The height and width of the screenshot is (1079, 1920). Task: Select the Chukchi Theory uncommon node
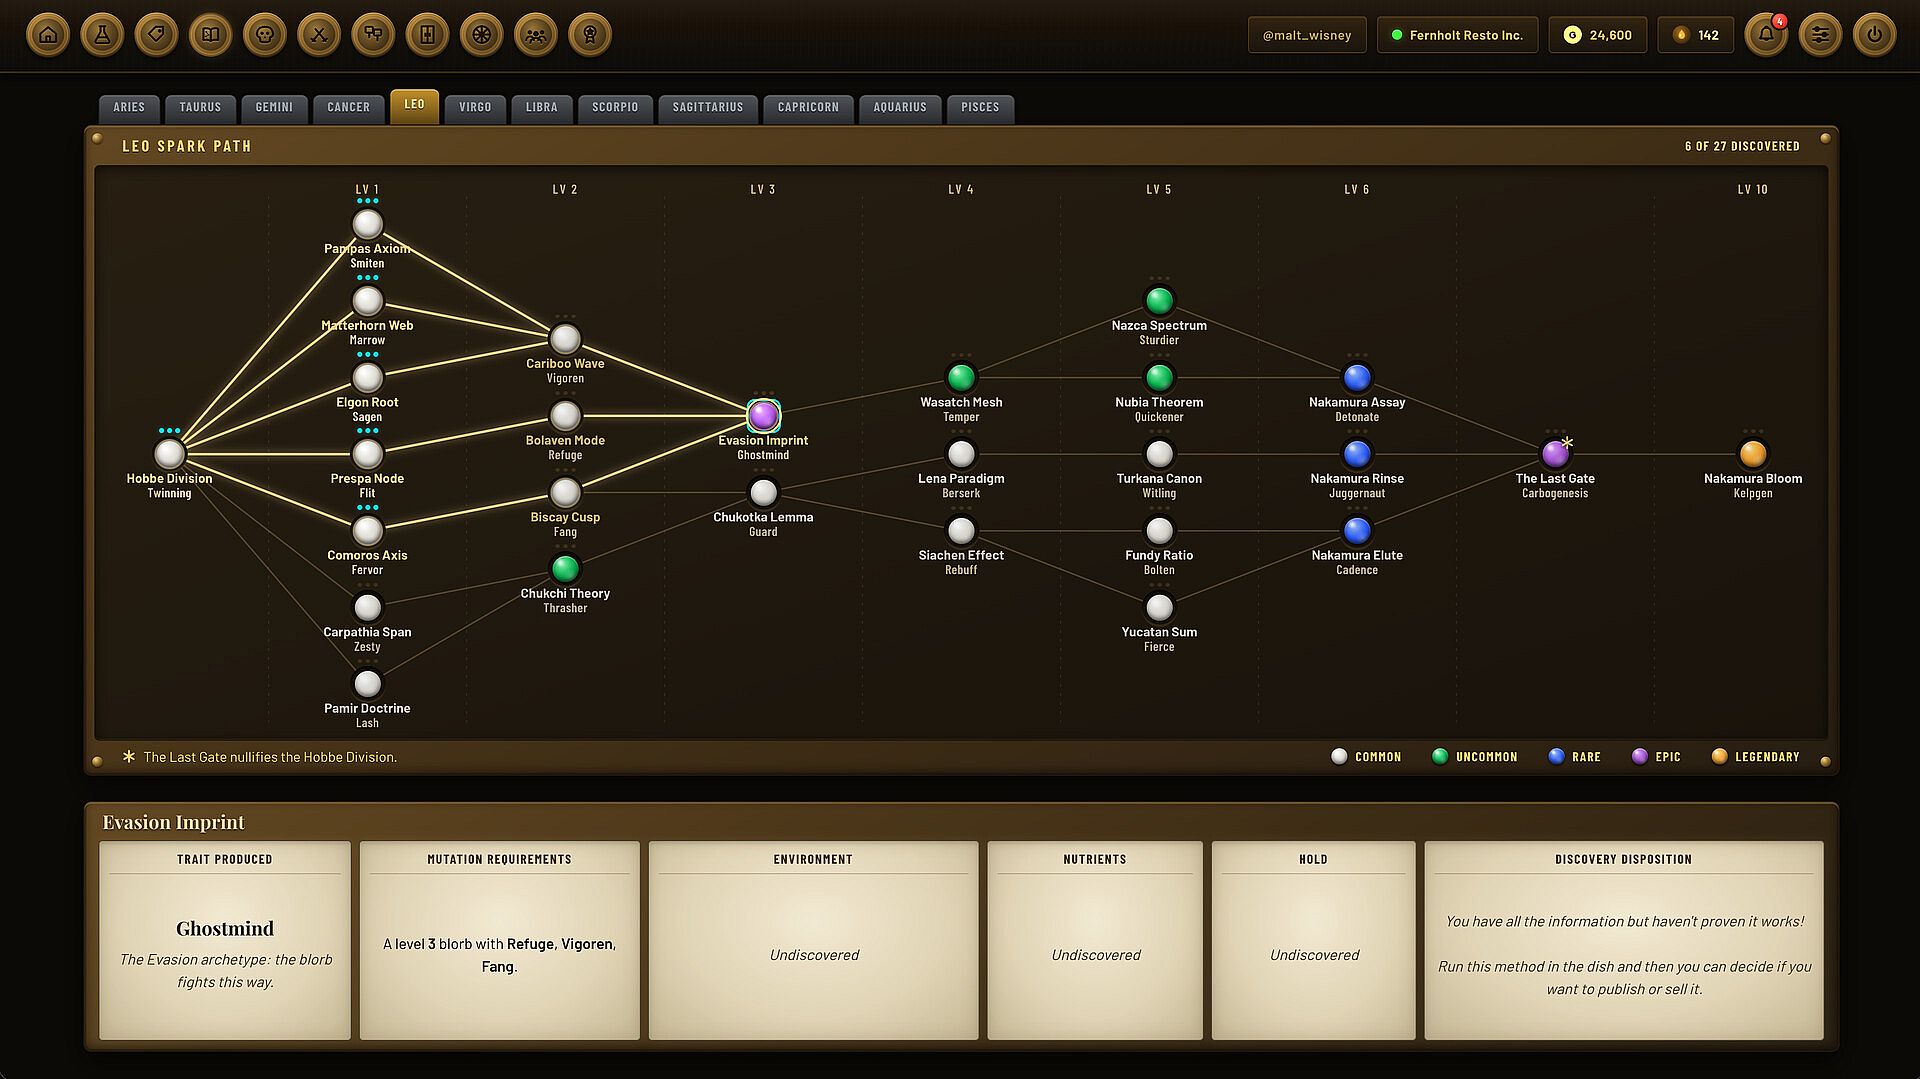565,569
